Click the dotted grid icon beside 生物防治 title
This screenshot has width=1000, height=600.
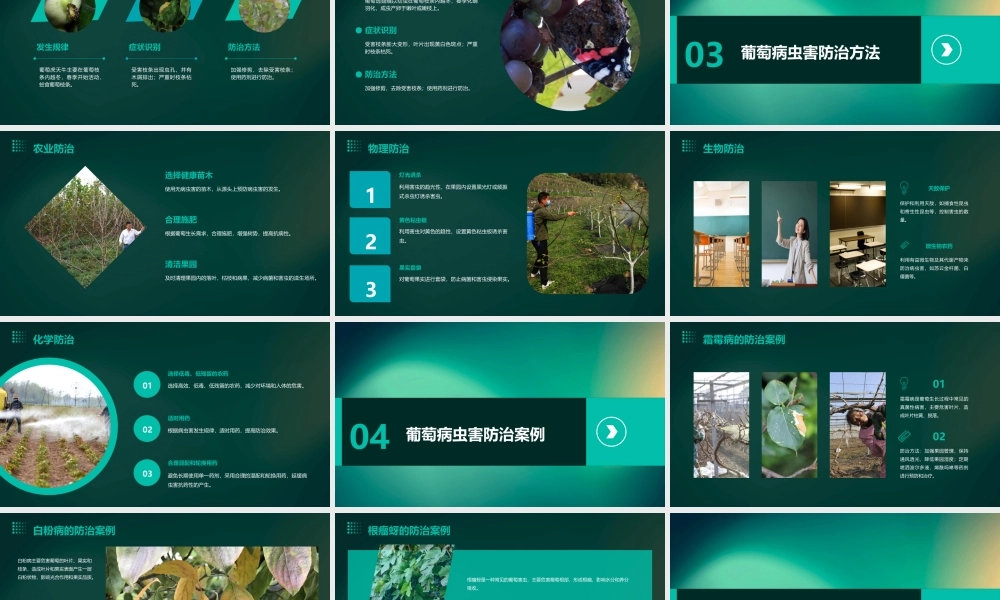pyautogui.click(x=688, y=147)
